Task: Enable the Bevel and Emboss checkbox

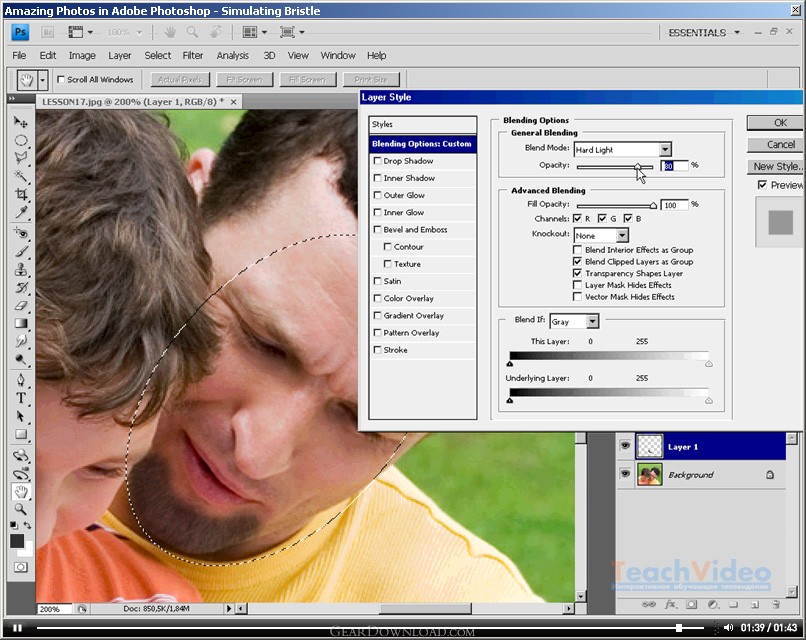Action: tap(377, 230)
